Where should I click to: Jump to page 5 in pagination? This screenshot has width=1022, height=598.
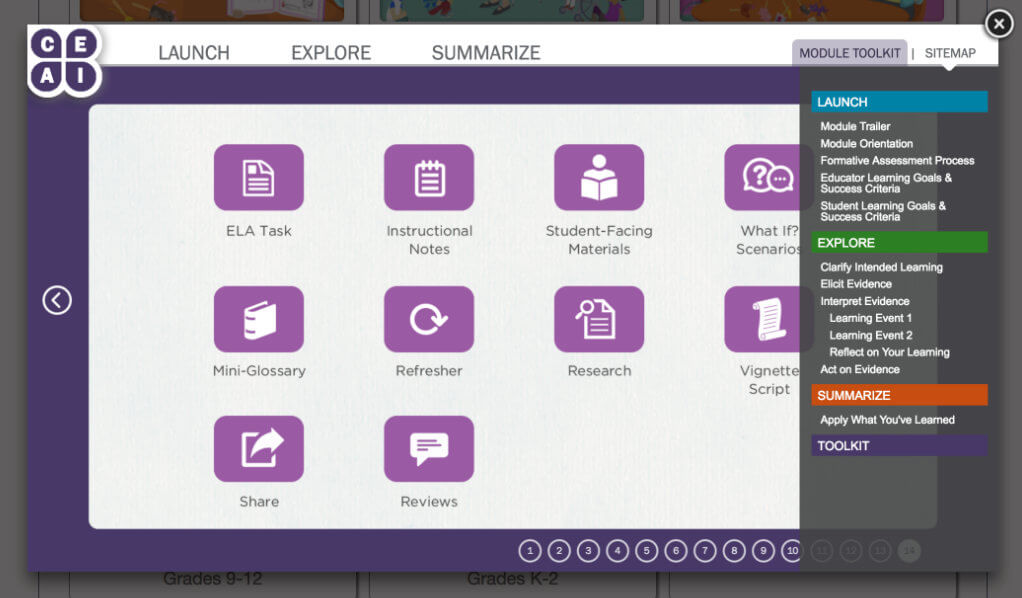[x=646, y=550]
